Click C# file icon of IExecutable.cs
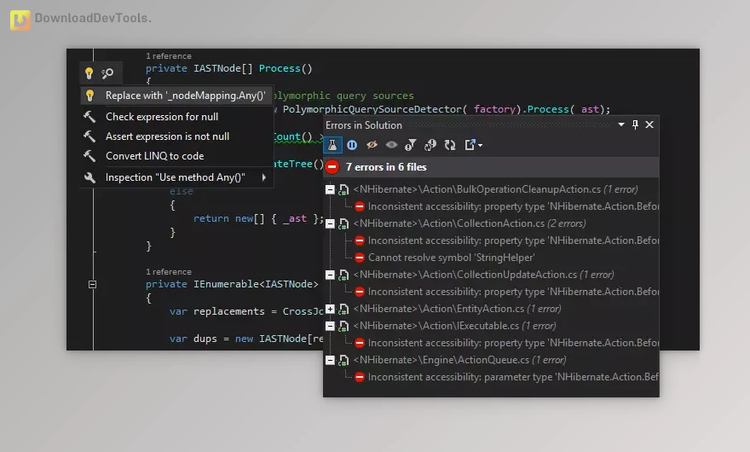The width and height of the screenshot is (750, 452). coord(343,326)
